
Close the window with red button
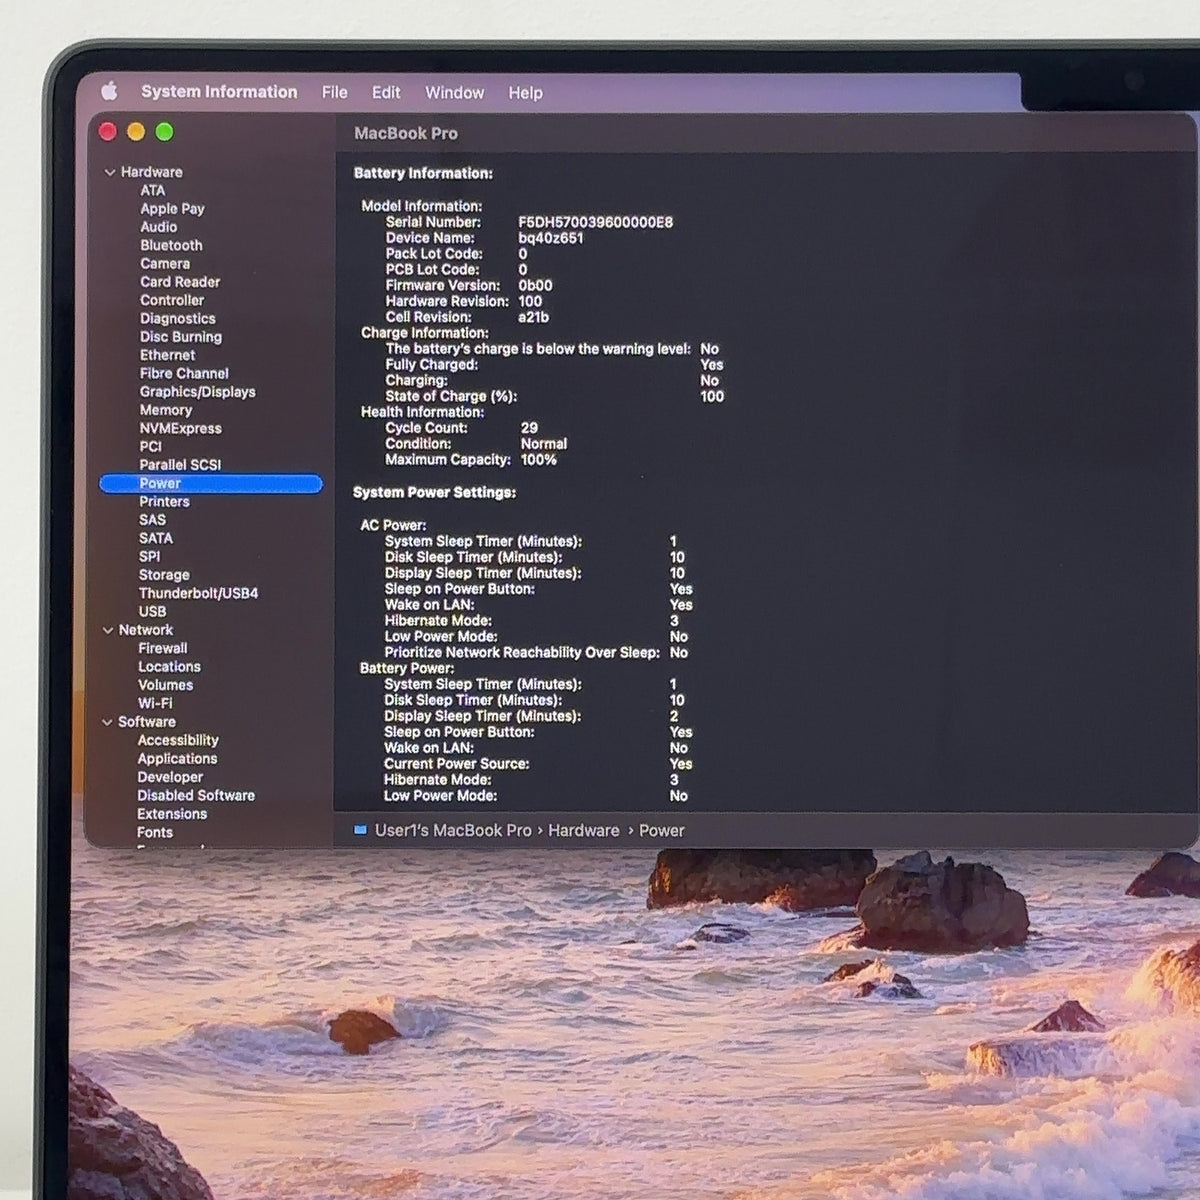pyautogui.click(x=108, y=132)
